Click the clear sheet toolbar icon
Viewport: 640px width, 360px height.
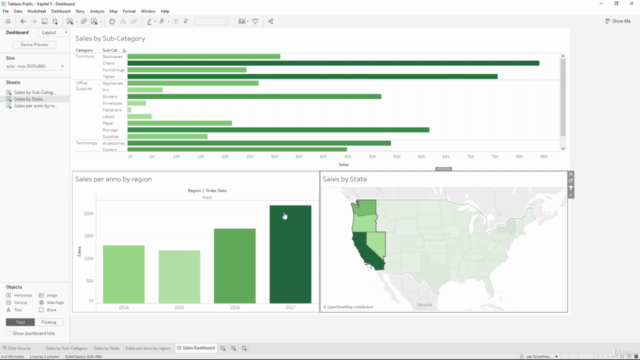pyautogui.click(x=94, y=21)
